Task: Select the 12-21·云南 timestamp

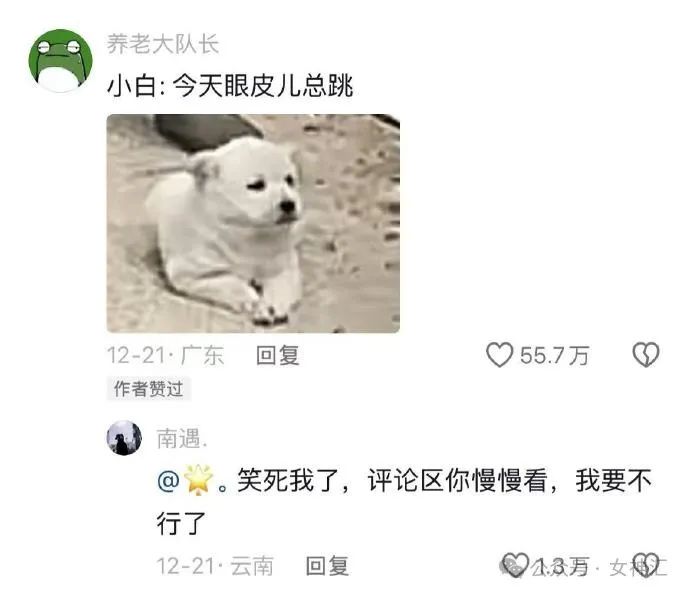Action: pyautogui.click(x=215, y=566)
